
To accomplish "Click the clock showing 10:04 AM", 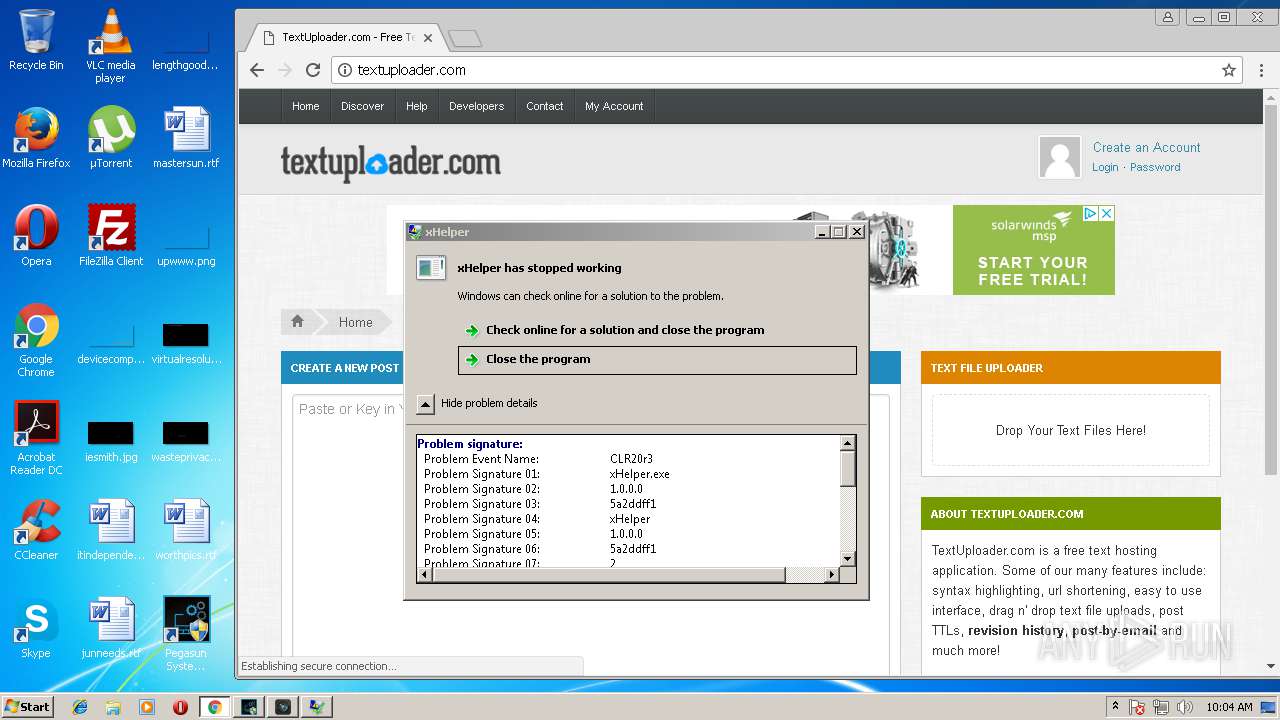I will 1229,707.
